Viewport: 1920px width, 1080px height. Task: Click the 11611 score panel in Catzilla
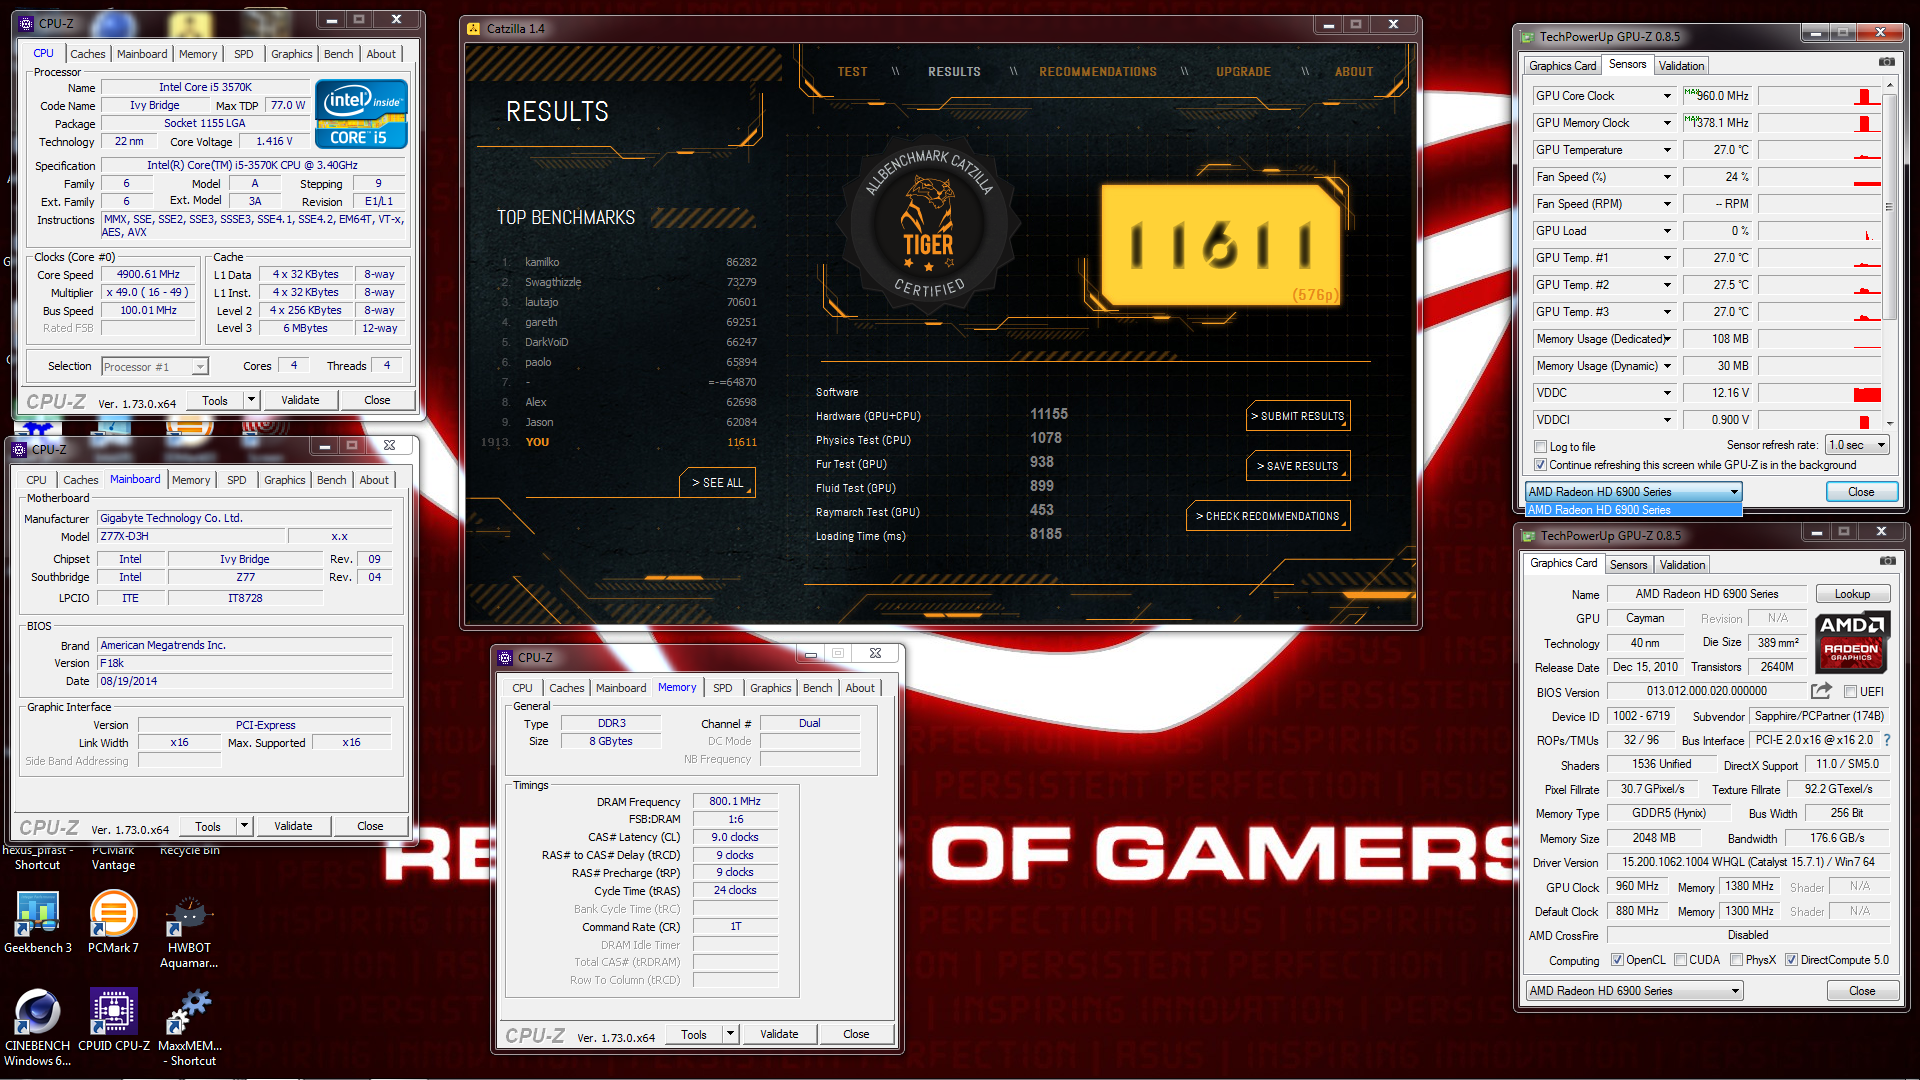(x=1220, y=244)
